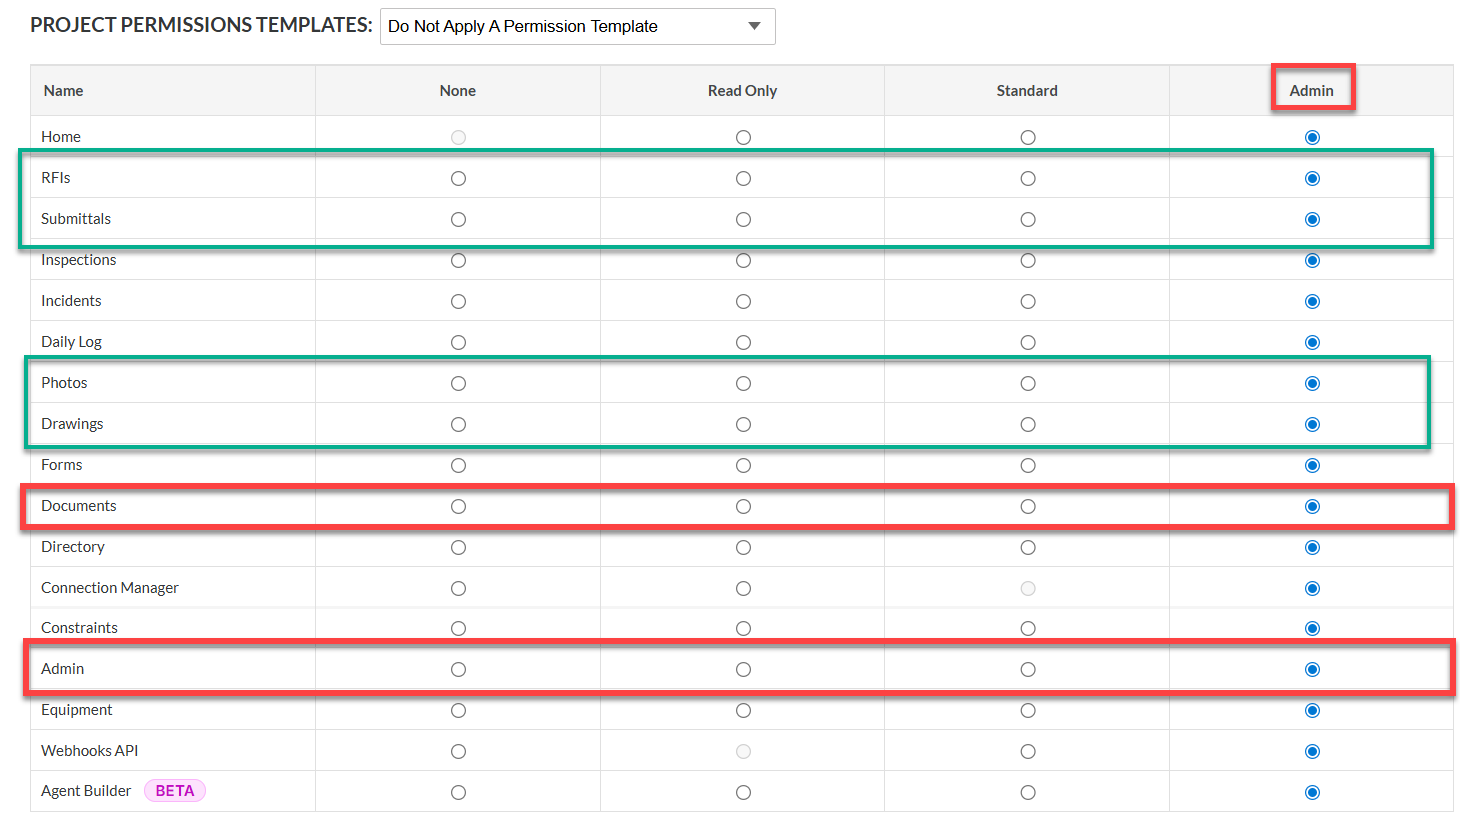Set Documents permission to Read Only
The width and height of the screenshot is (1460, 828).
[743, 507]
